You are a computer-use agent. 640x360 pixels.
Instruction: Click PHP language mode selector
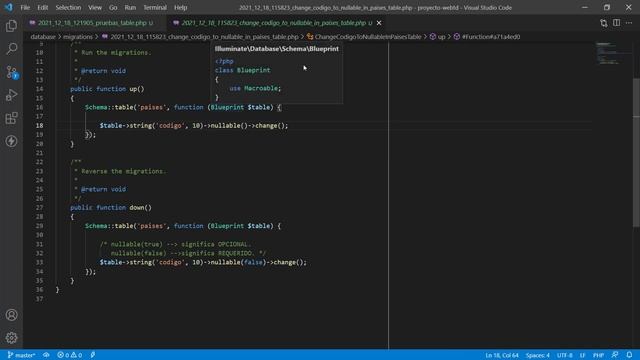click(598, 355)
